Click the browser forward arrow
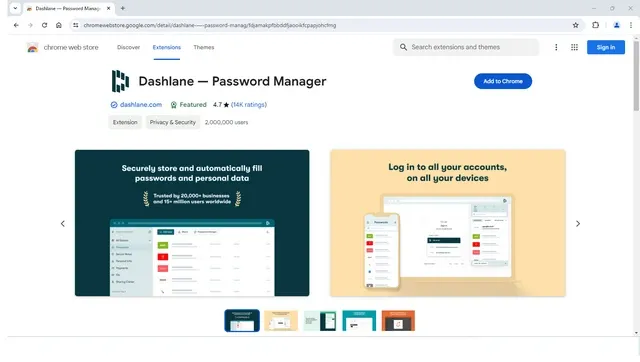640x362 pixels. click(30, 25)
